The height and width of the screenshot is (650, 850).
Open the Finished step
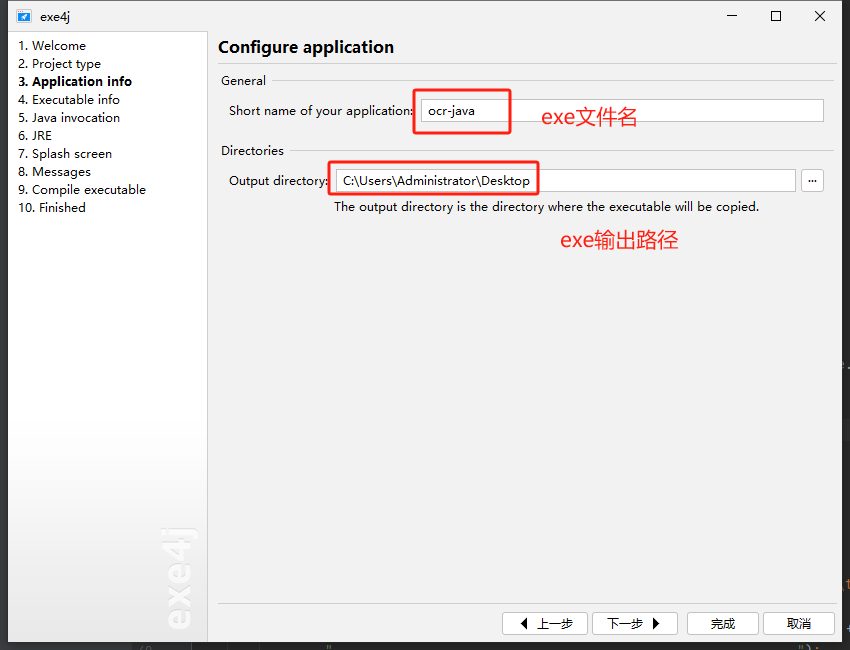pos(52,207)
